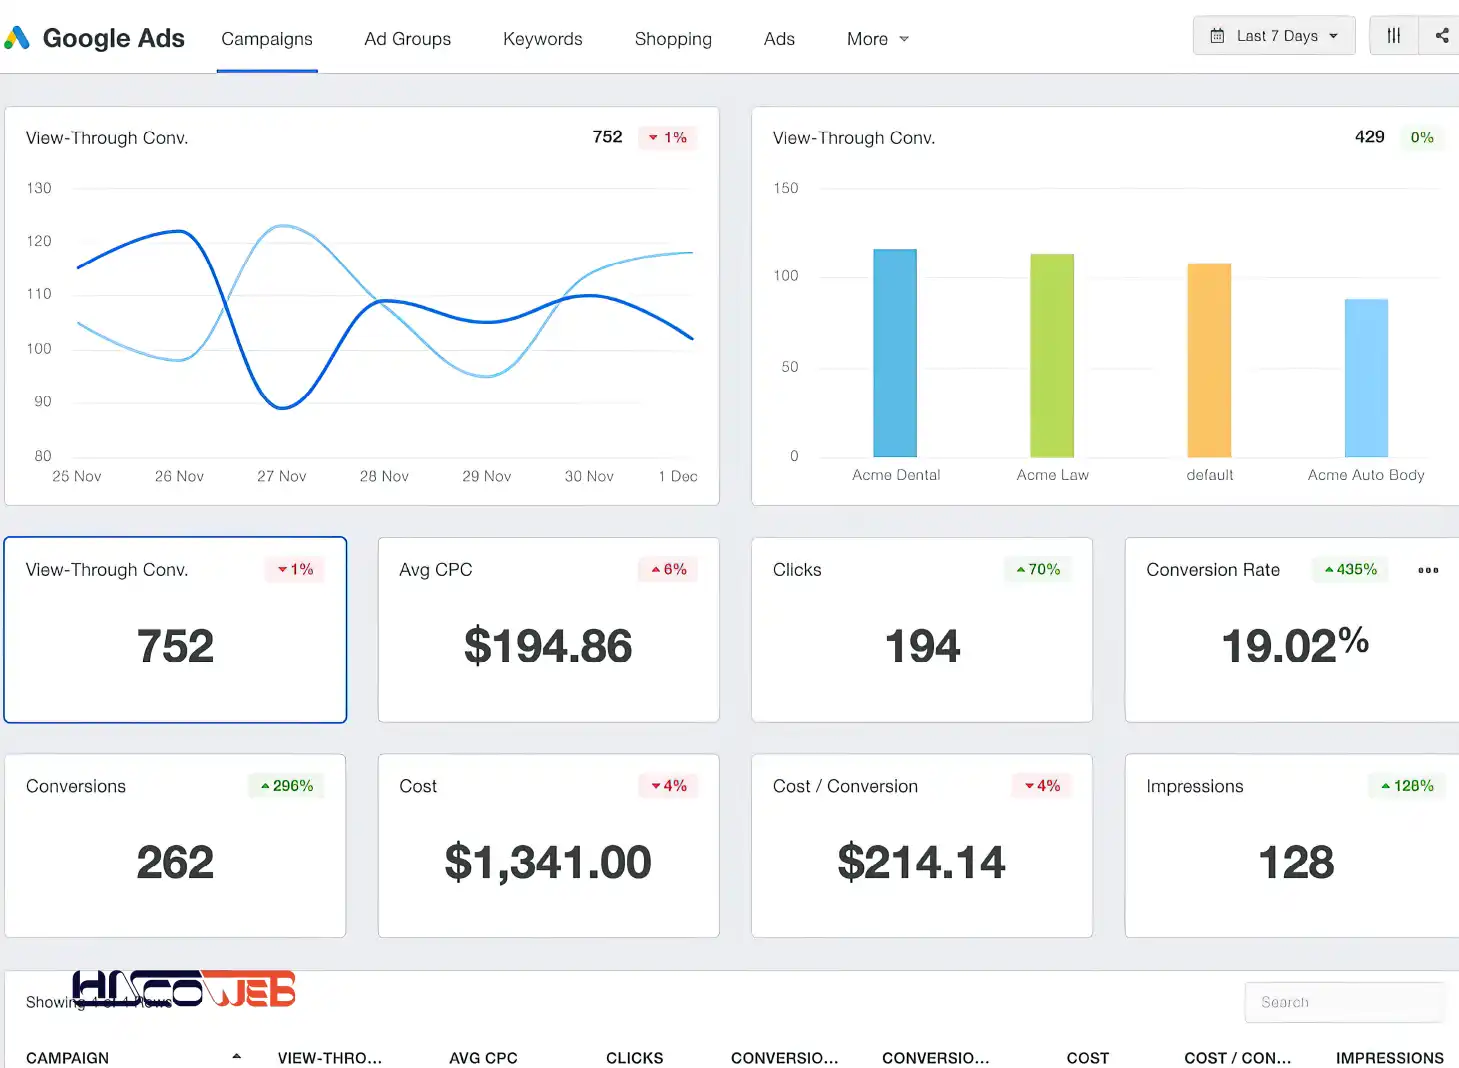
Task: Open the Ads tab
Action: coord(779,39)
